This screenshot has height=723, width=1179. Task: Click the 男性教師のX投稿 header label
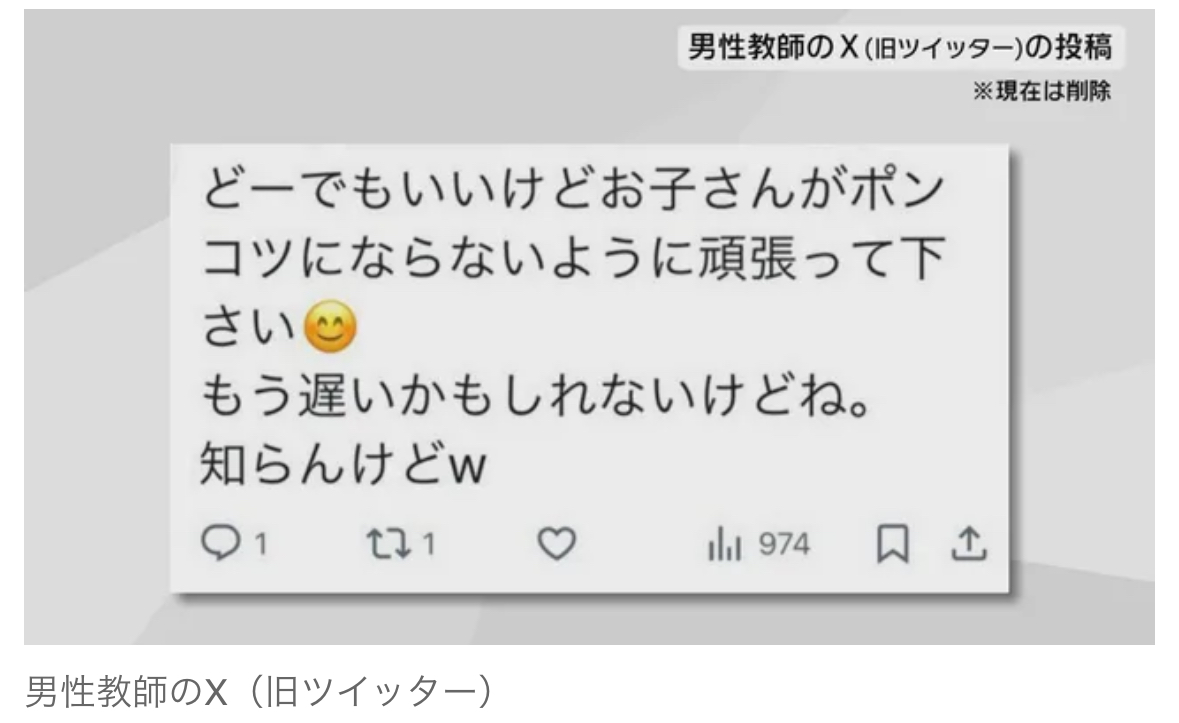[x=900, y=47]
